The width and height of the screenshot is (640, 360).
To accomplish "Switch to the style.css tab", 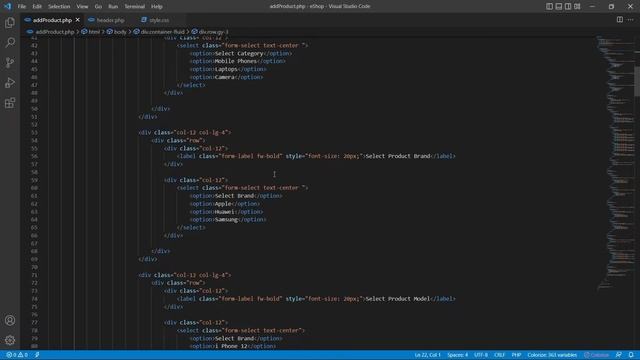I will (x=159, y=20).
